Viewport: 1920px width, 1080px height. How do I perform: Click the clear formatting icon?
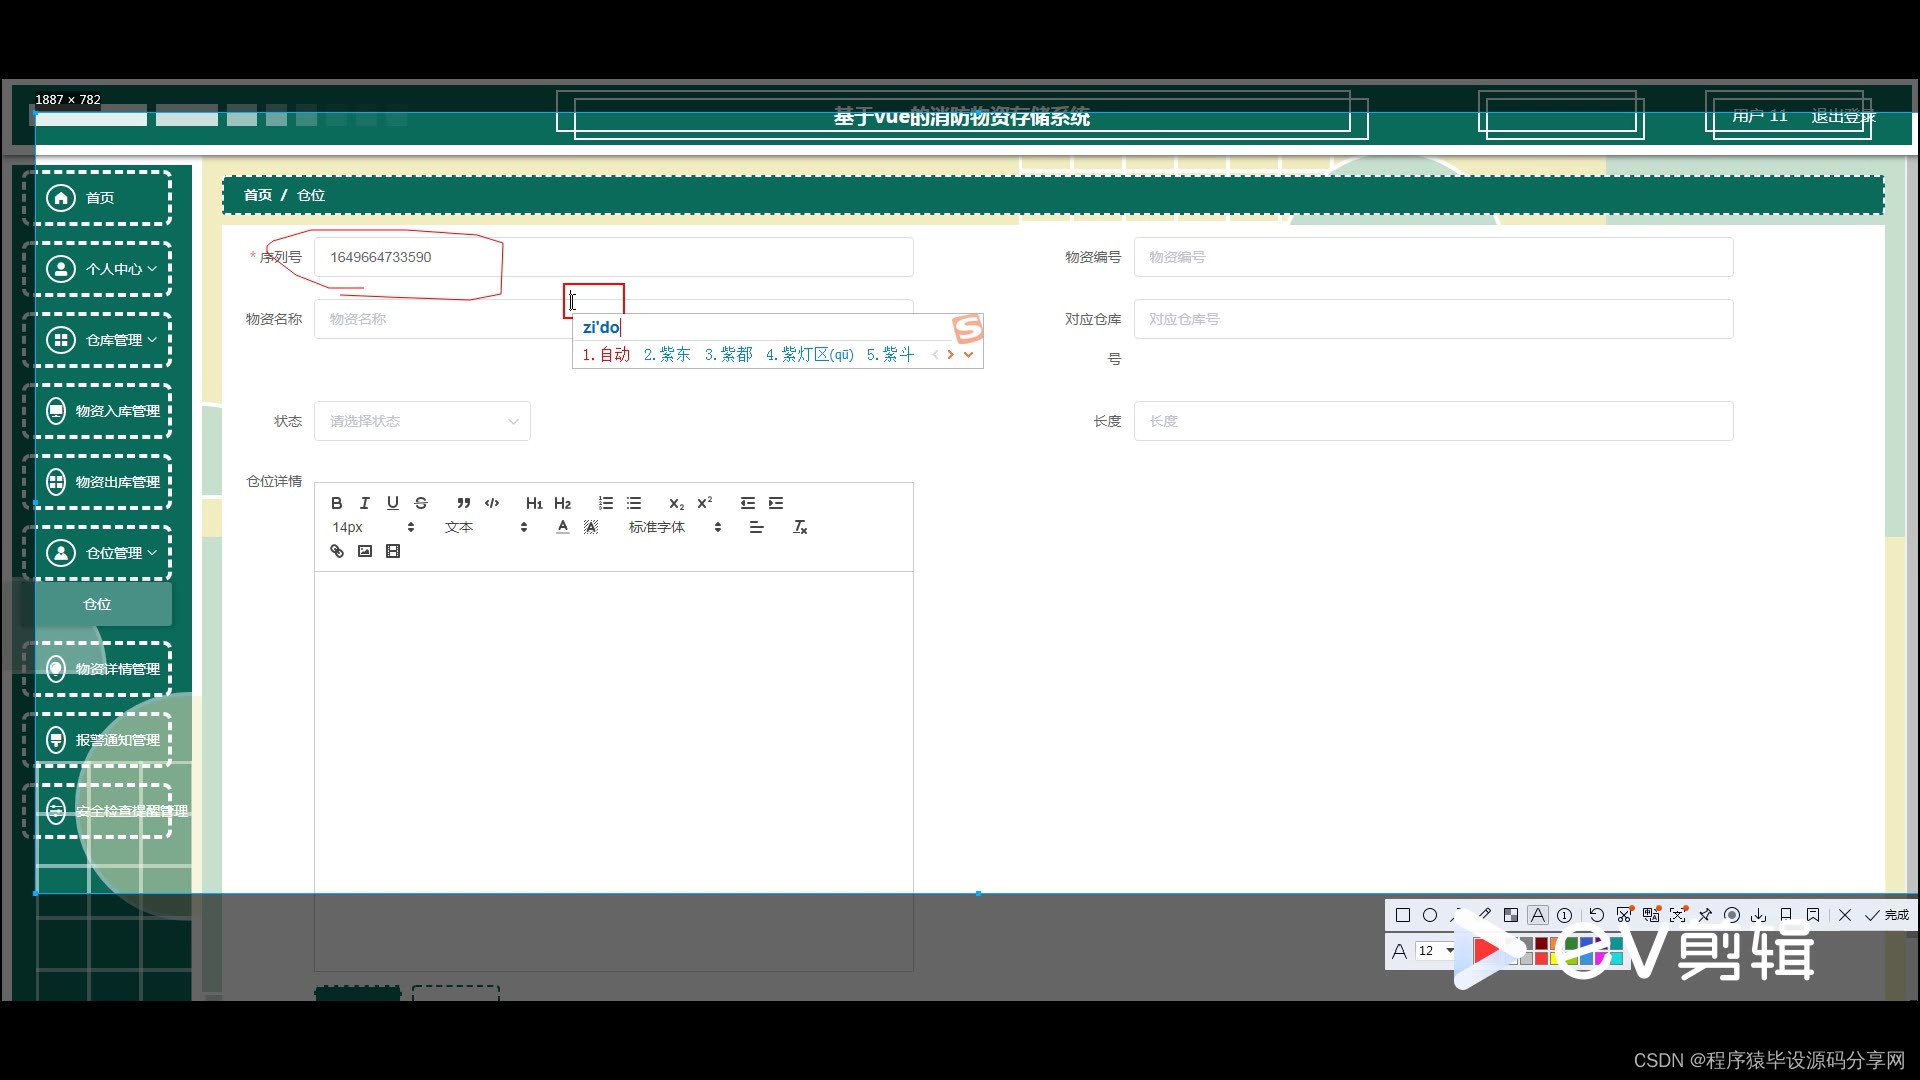(x=800, y=527)
